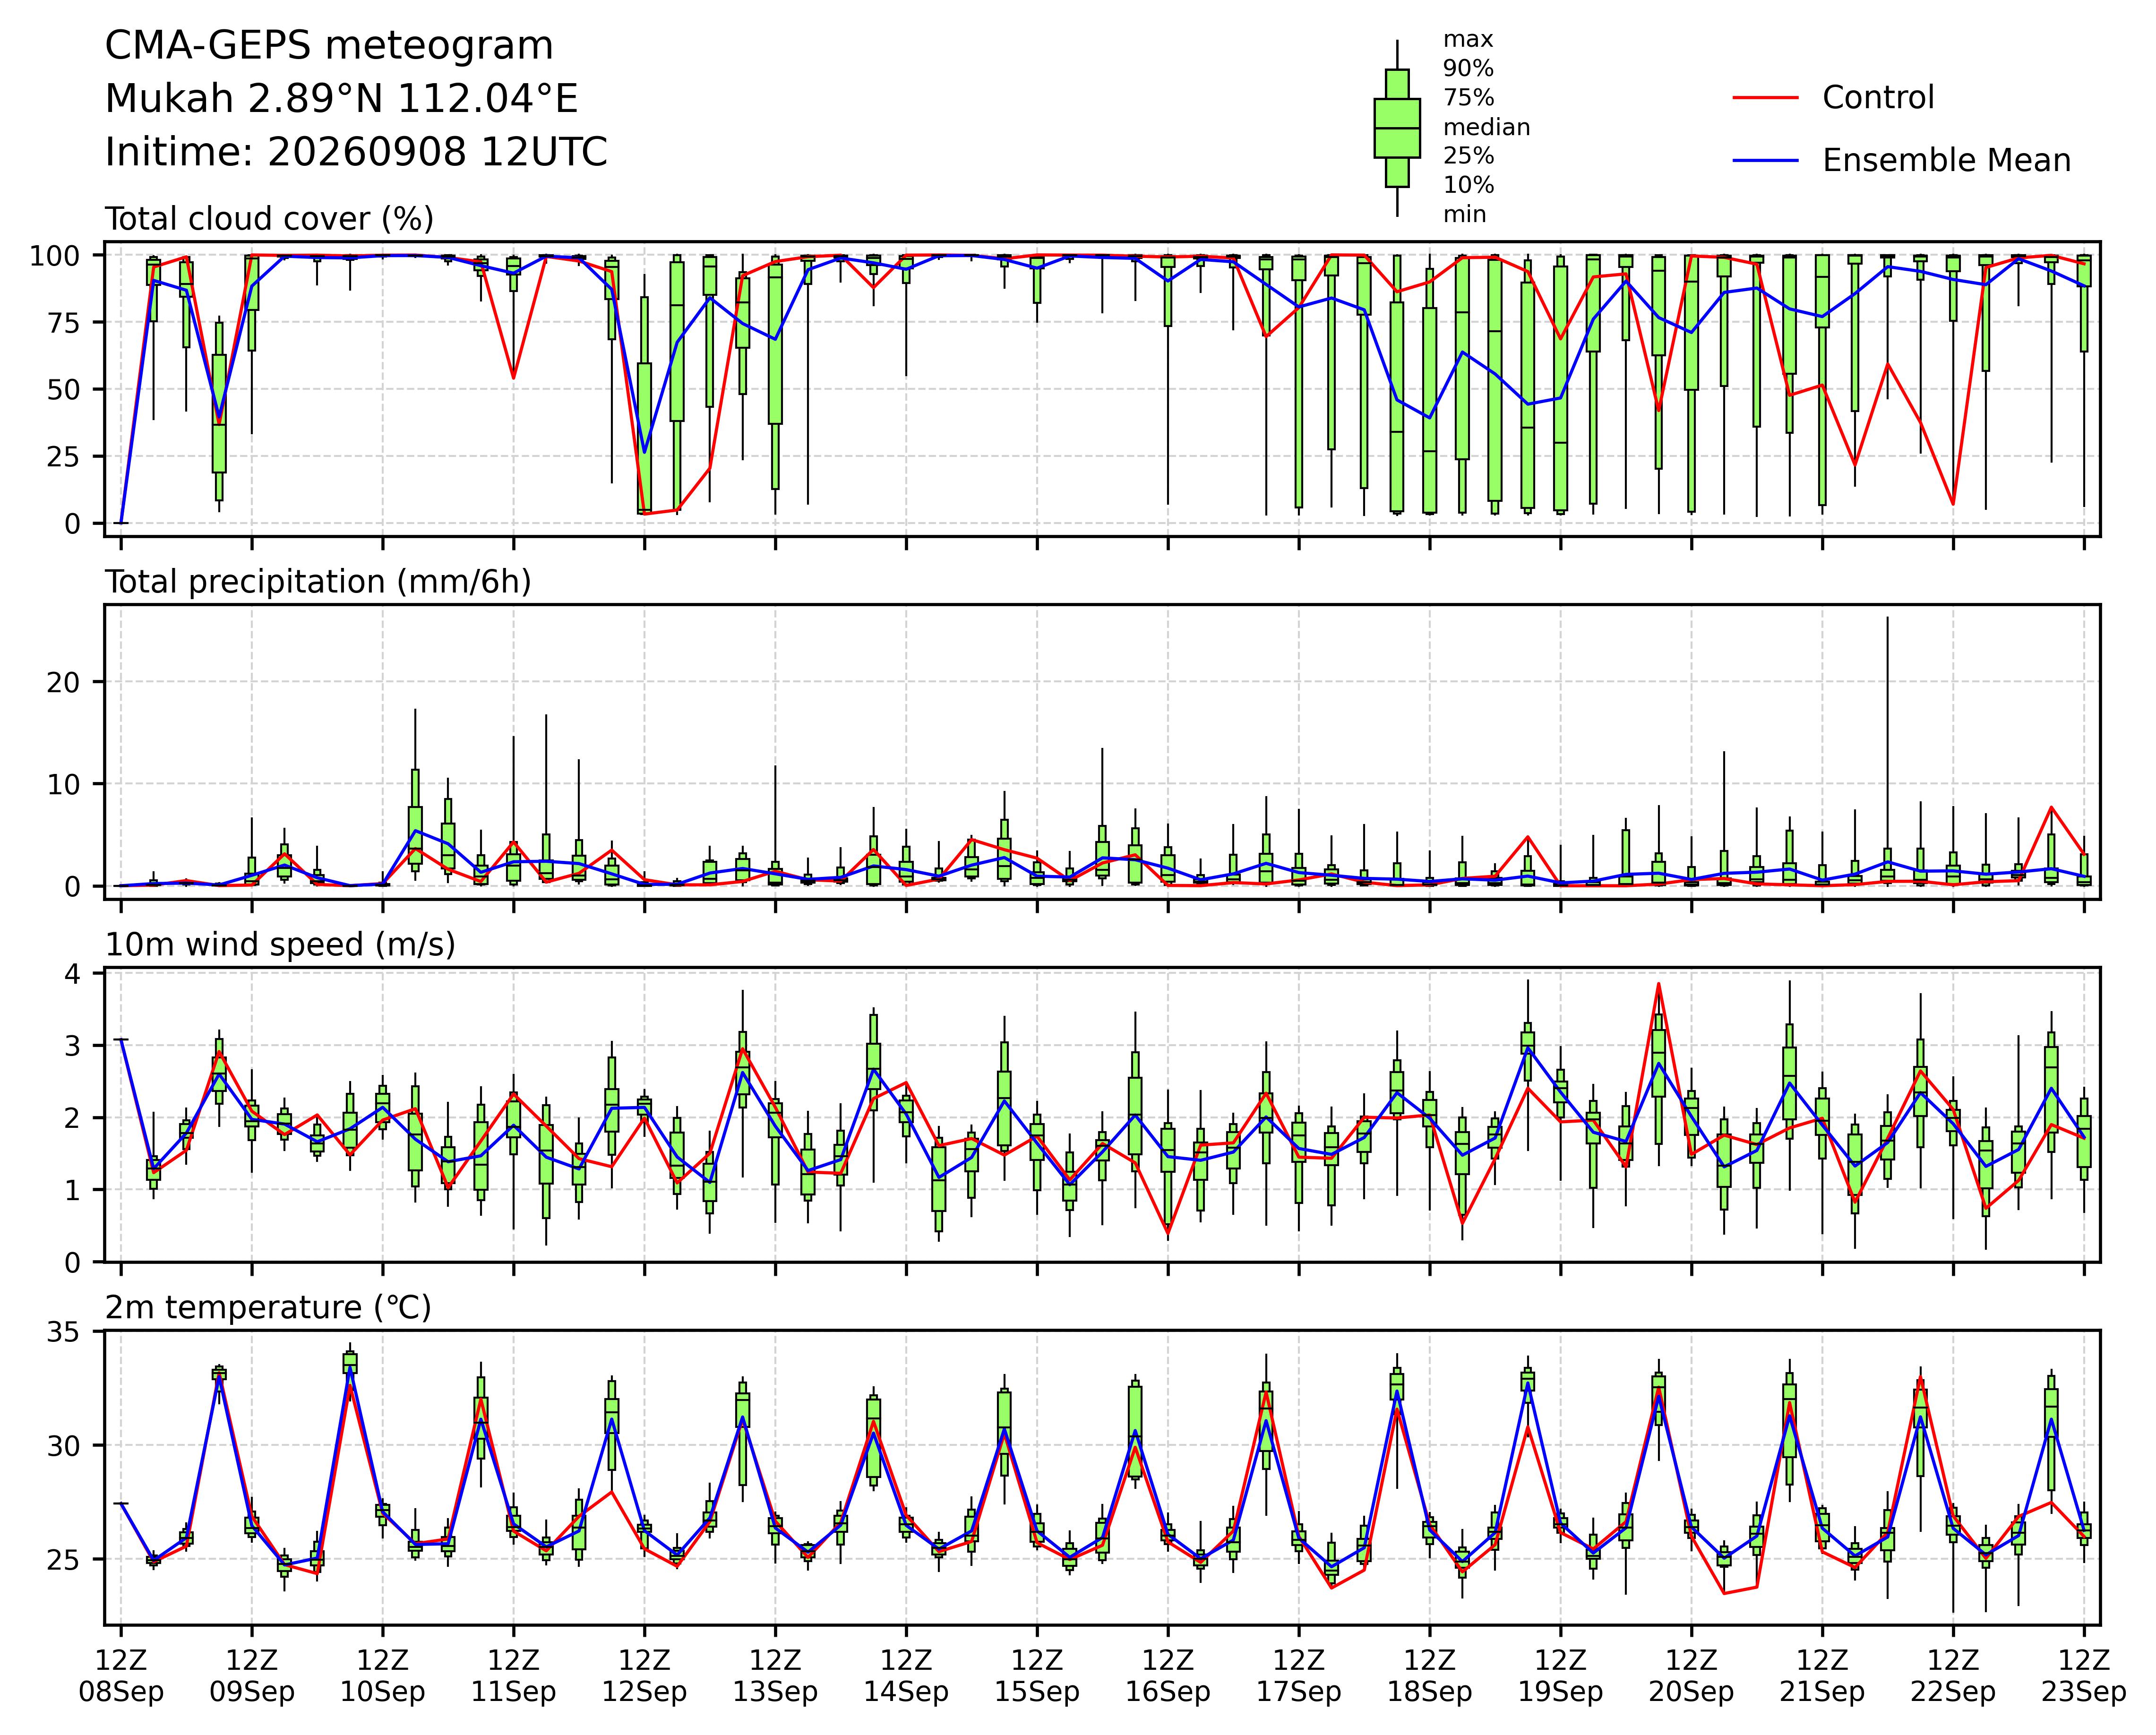2156x1735 pixels.
Task: Click the Initime 20260908 12UTC text
Action: pyautogui.click(x=356, y=153)
